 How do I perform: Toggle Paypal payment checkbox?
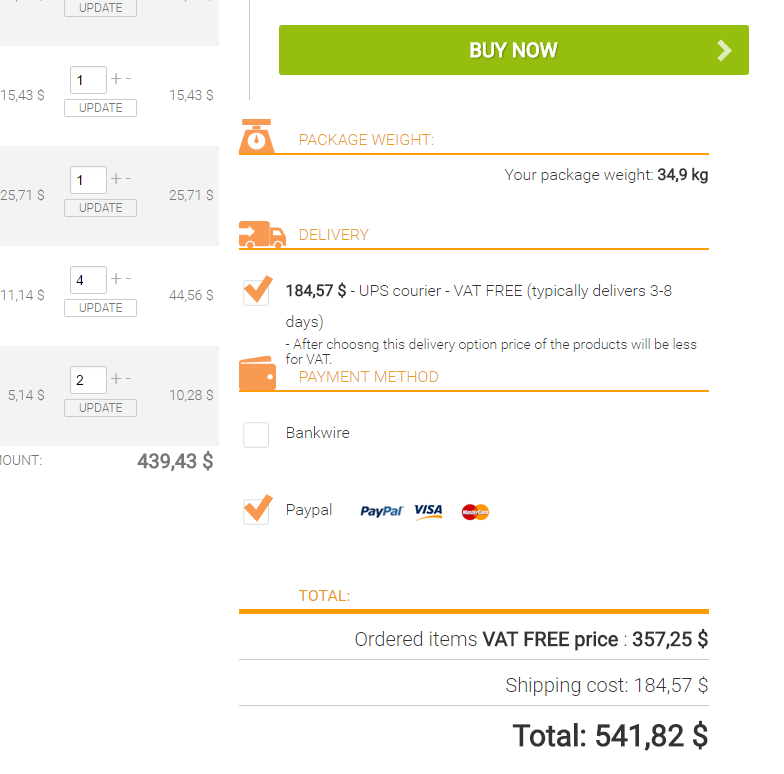[257, 510]
